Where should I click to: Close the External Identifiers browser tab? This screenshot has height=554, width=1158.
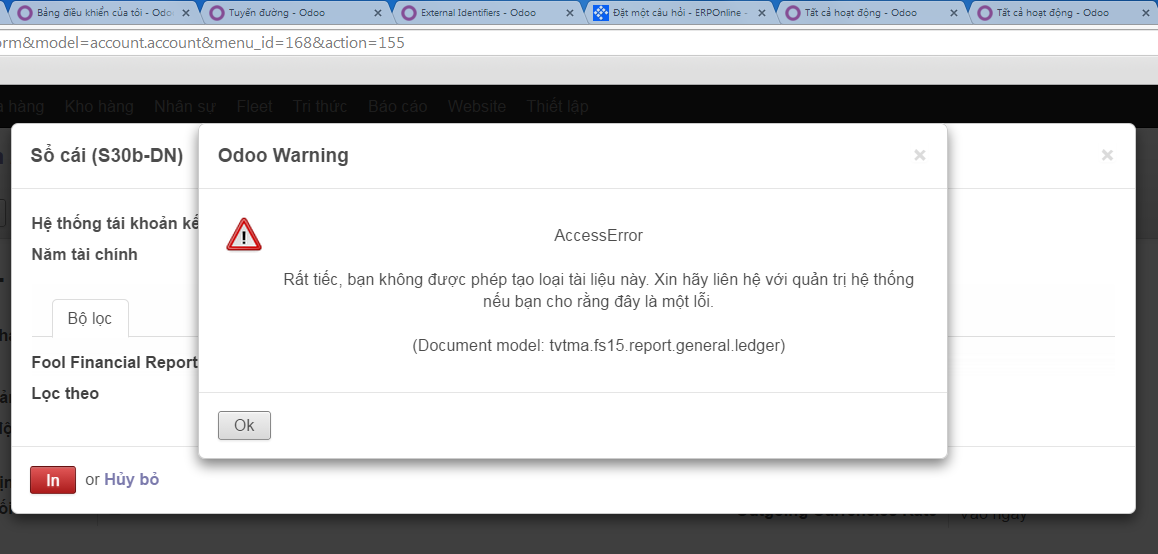pyautogui.click(x=569, y=13)
